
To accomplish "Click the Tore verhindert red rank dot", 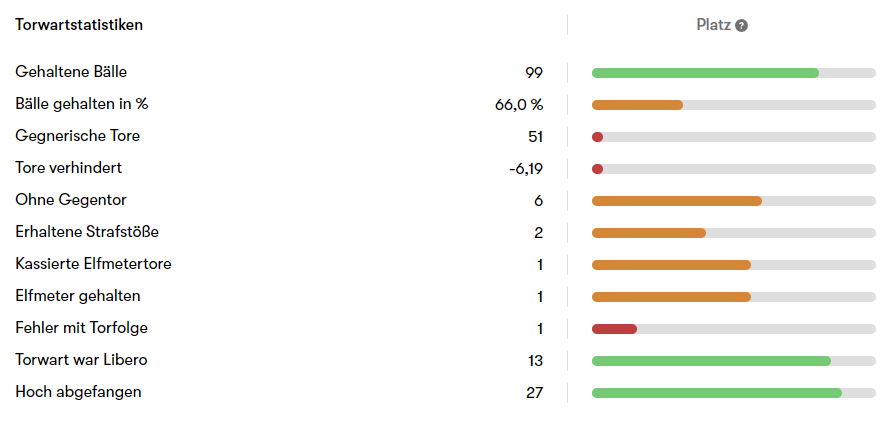I will (x=597, y=169).
